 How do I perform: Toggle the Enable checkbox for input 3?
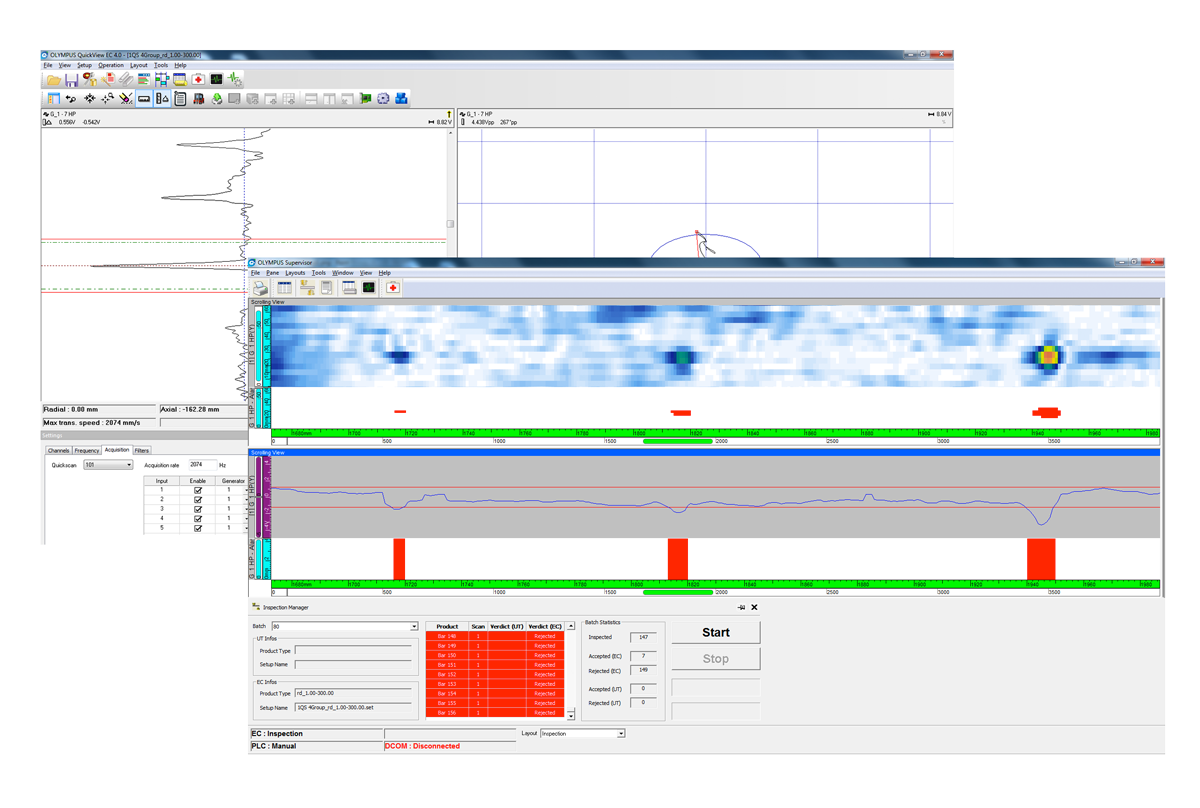click(198, 509)
